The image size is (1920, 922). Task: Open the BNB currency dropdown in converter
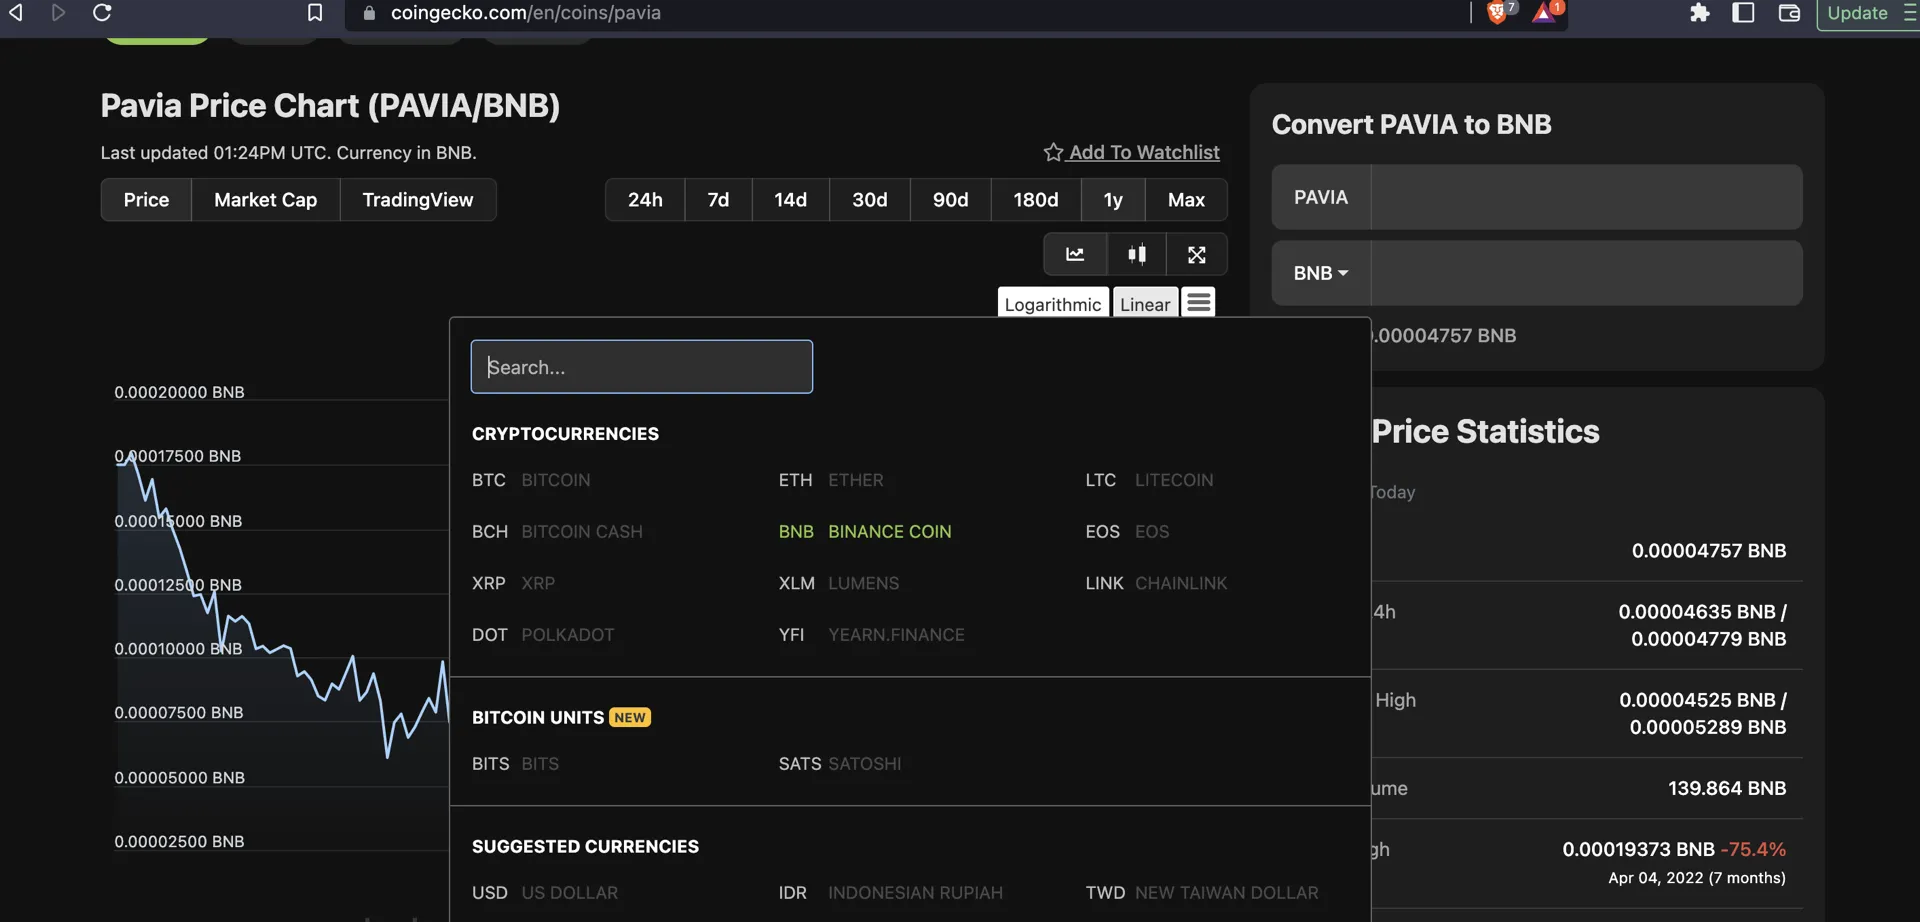pos(1321,273)
